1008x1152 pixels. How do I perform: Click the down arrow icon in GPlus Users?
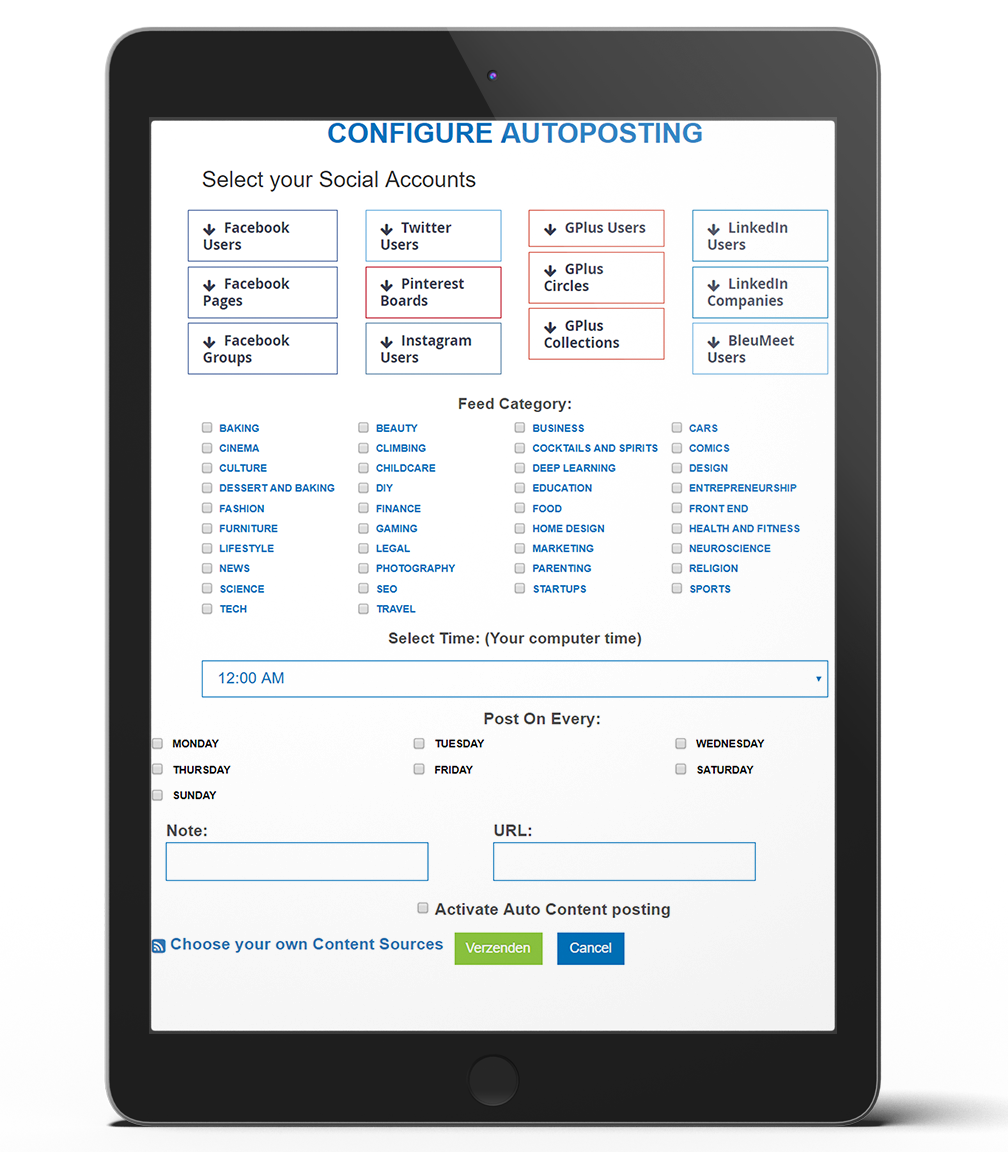[550, 229]
